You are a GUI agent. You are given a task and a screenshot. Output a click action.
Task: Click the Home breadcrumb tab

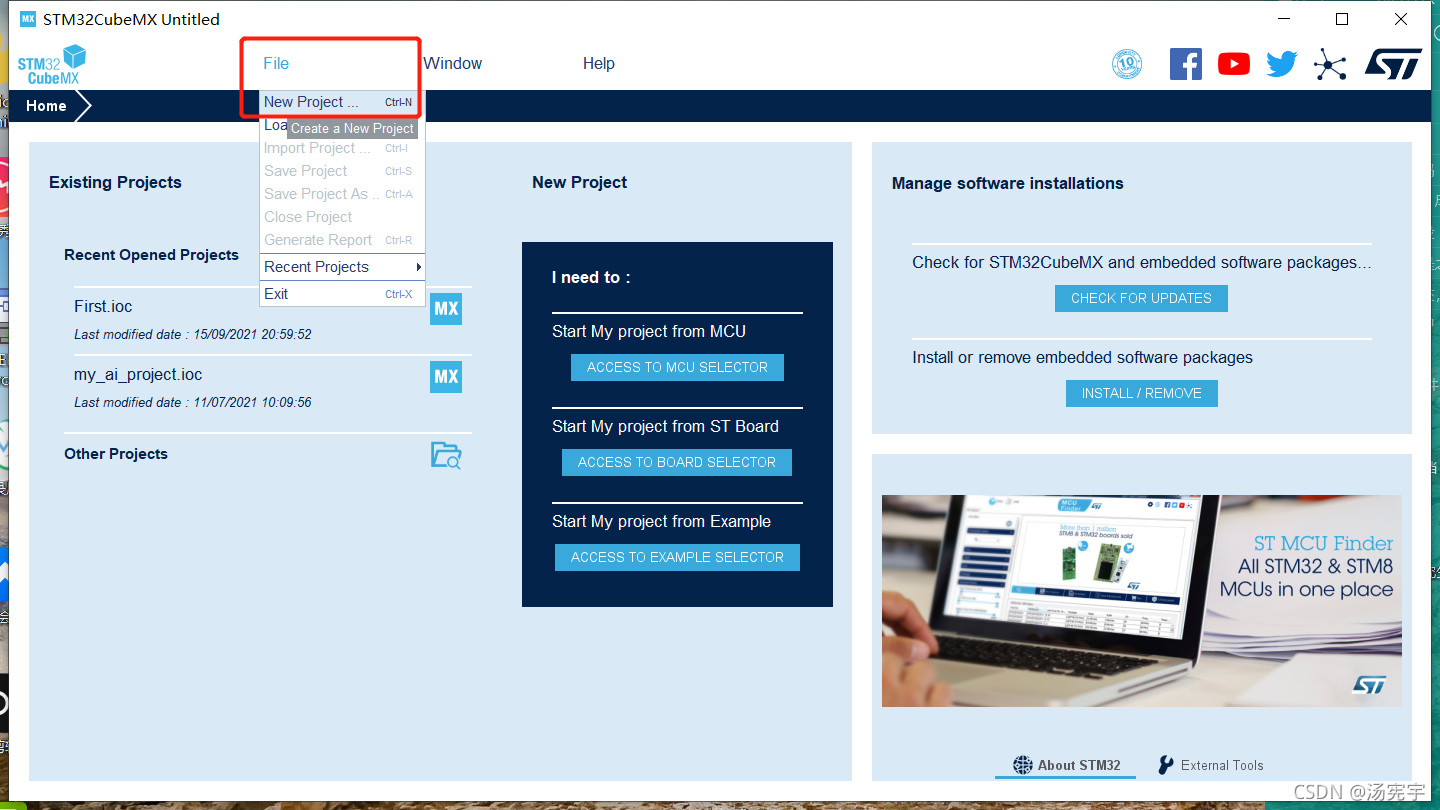[46, 106]
